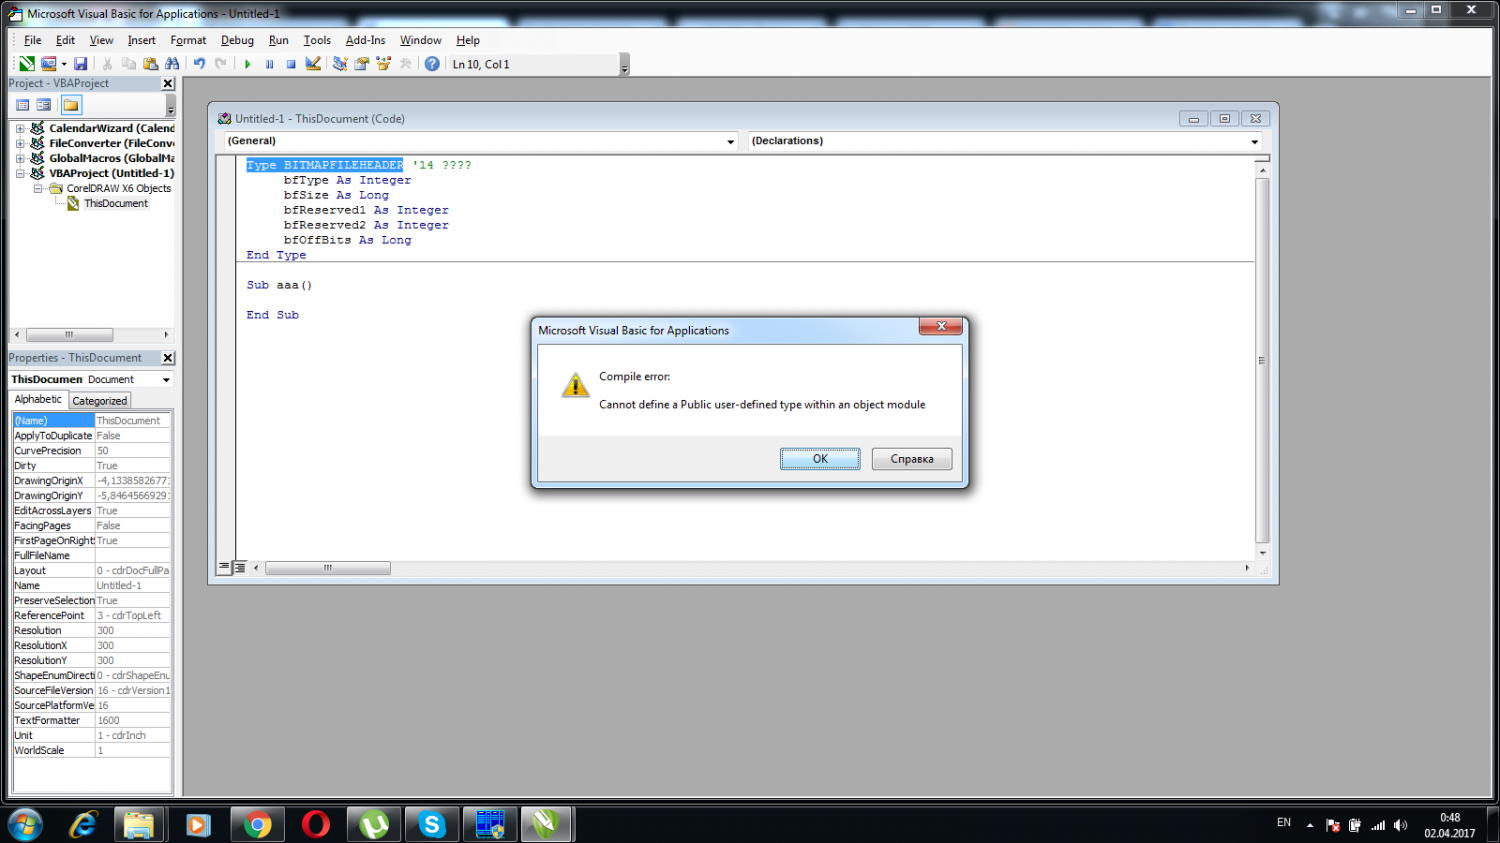Click Procedure View button in code window

(225, 567)
